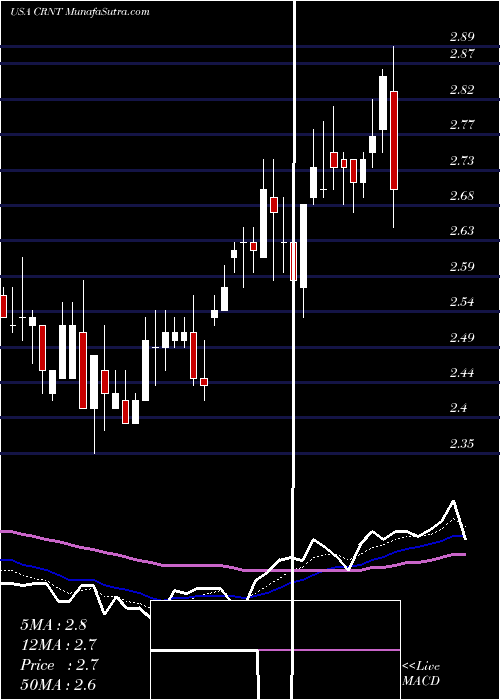Select the 2.44 price axis label
This screenshot has width=500, height=700.
(x=462, y=372)
